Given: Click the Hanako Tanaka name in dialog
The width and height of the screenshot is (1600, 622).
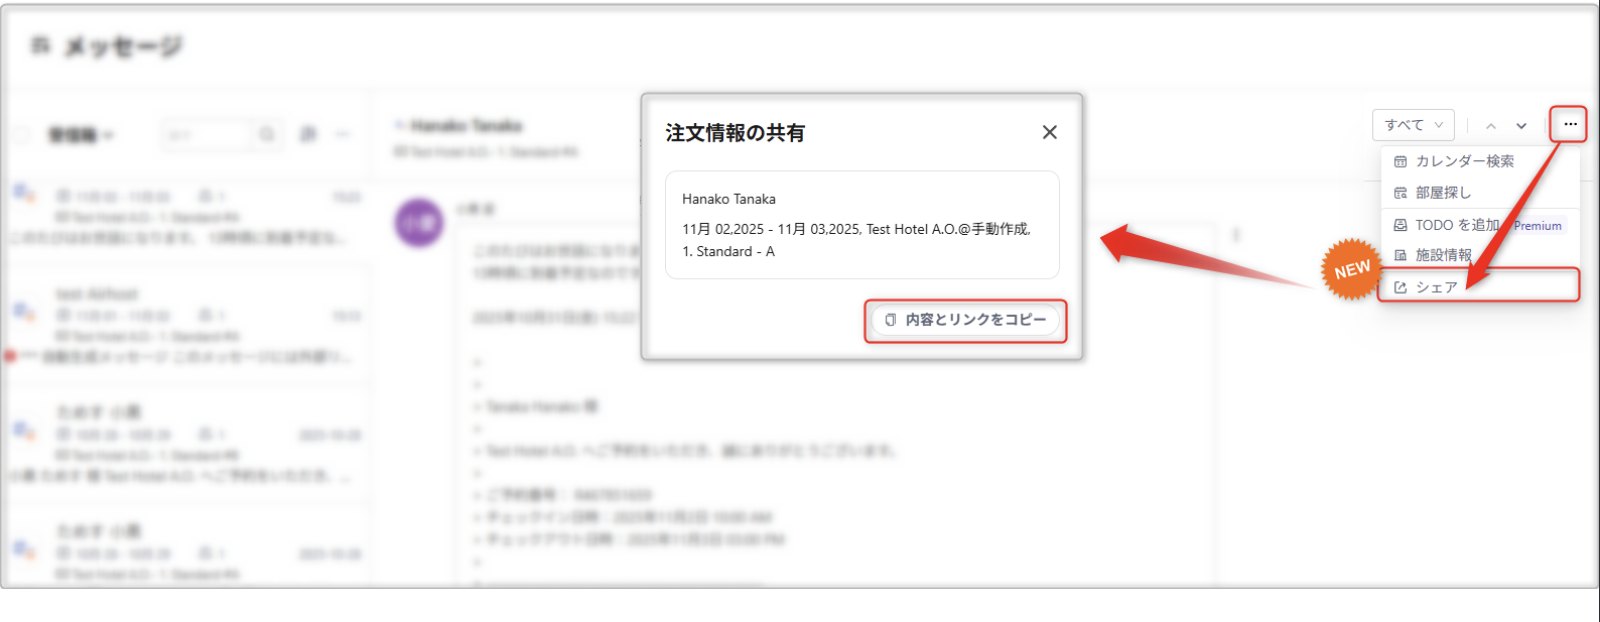Looking at the screenshot, I should pyautogui.click(x=729, y=199).
